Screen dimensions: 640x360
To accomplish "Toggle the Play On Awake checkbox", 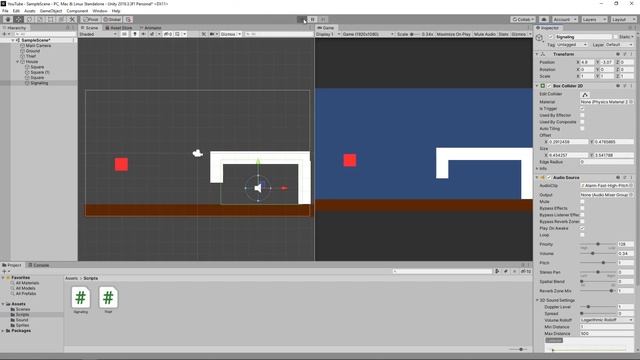I will (582, 228).
